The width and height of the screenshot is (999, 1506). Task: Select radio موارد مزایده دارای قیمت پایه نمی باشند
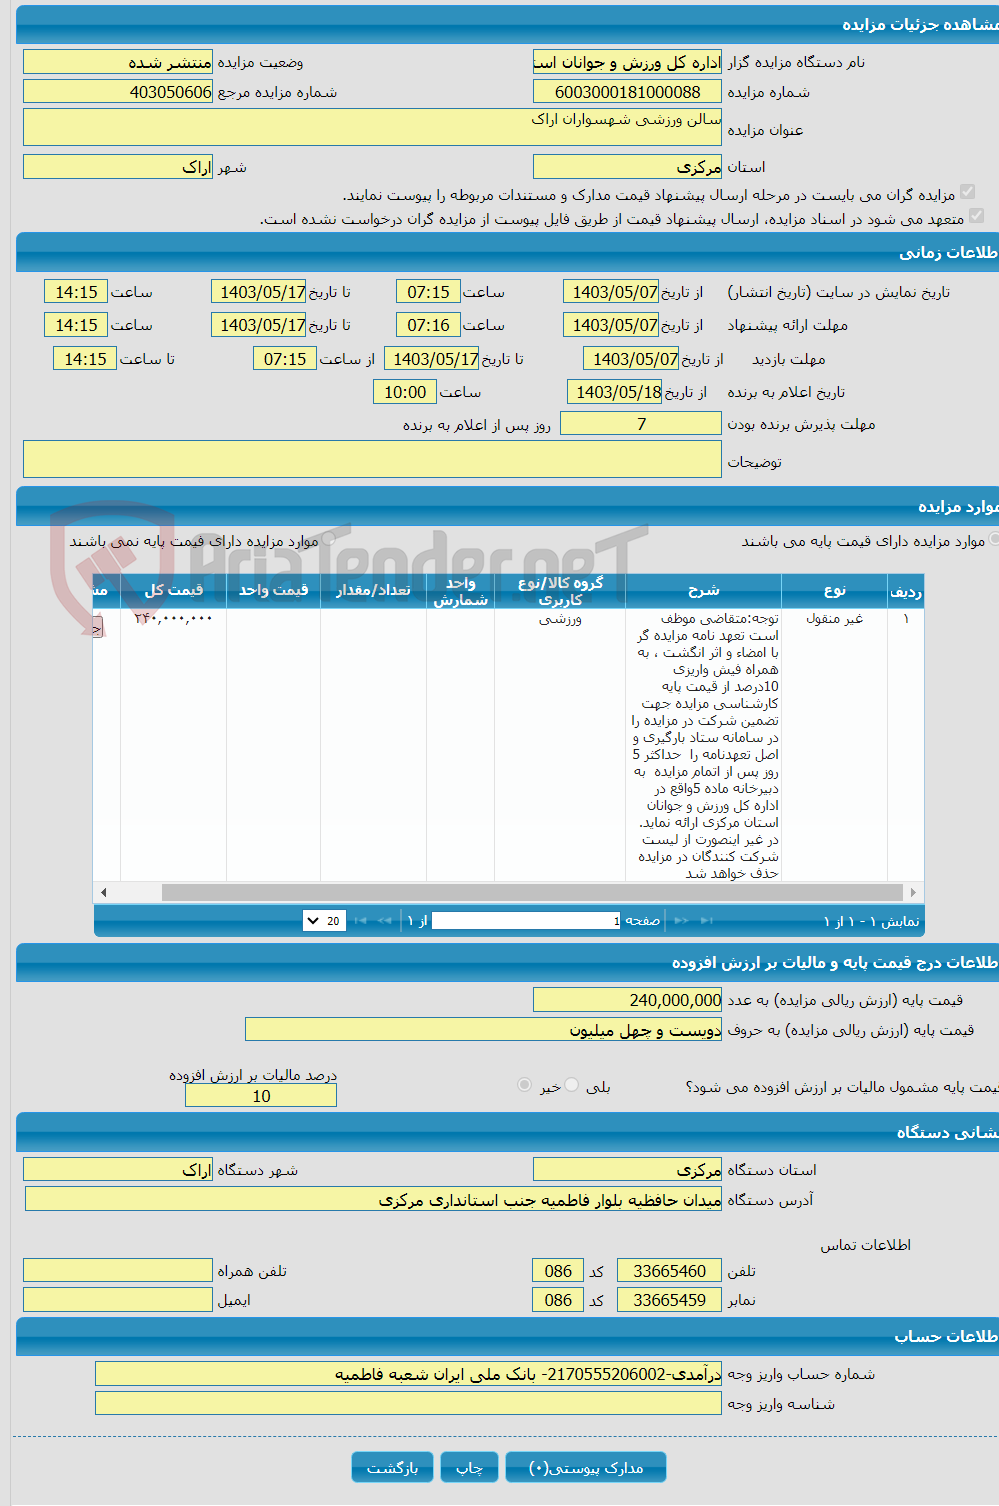point(328,540)
